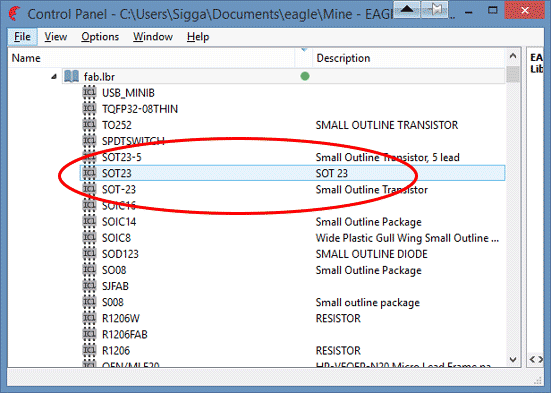Select the SJFAB package entry
The width and height of the screenshot is (551, 393).
click(115, 286)
